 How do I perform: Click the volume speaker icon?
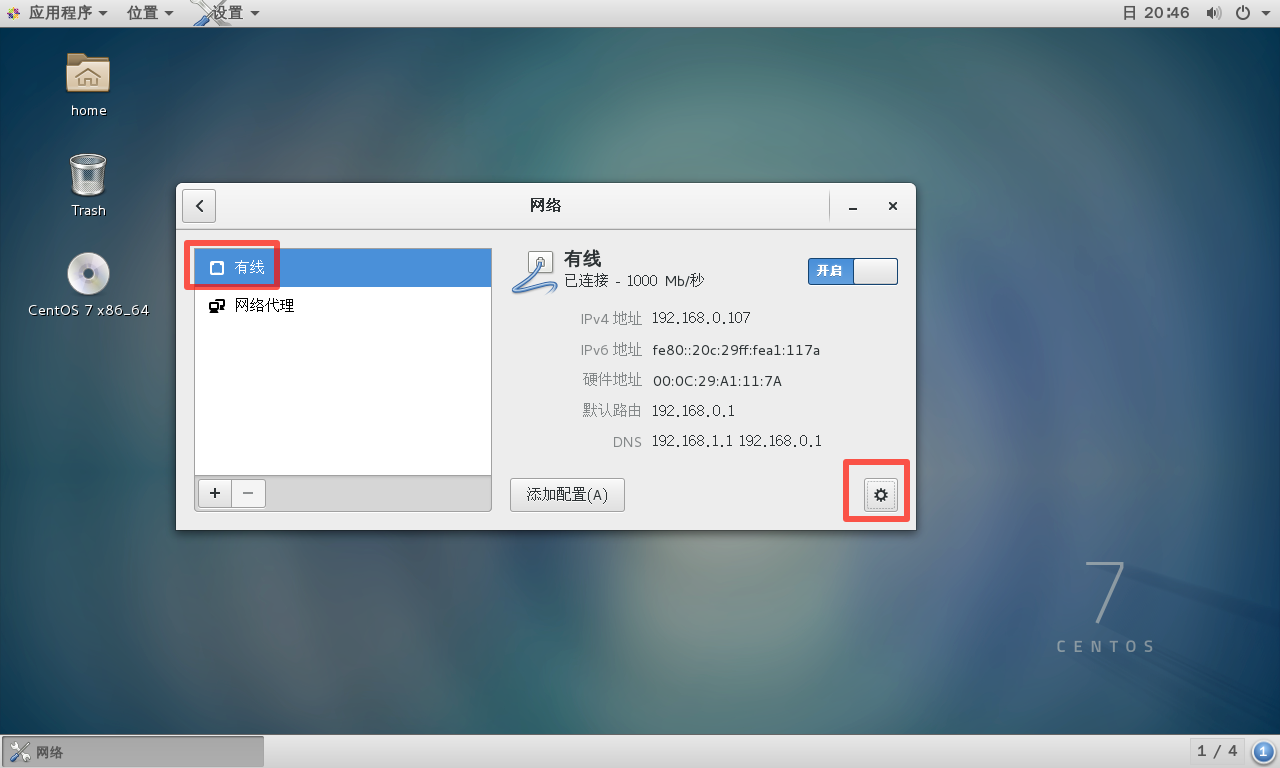[x=1213, y=13]
